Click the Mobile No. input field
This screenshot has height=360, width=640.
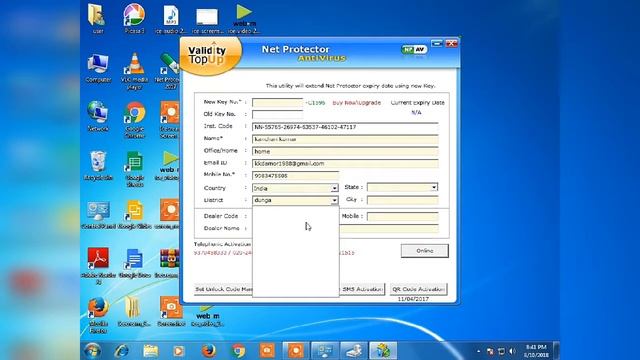(x=295, y=176)
